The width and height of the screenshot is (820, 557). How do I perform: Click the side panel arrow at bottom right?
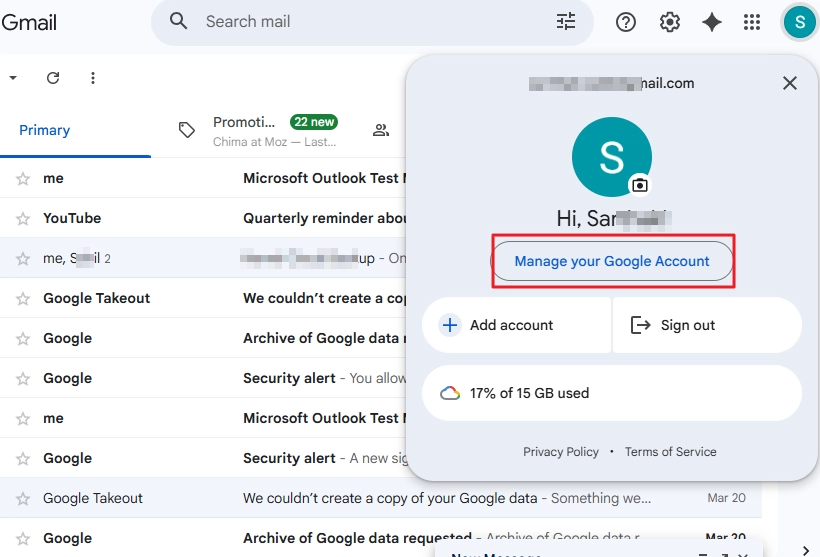(x=805, y=550)
